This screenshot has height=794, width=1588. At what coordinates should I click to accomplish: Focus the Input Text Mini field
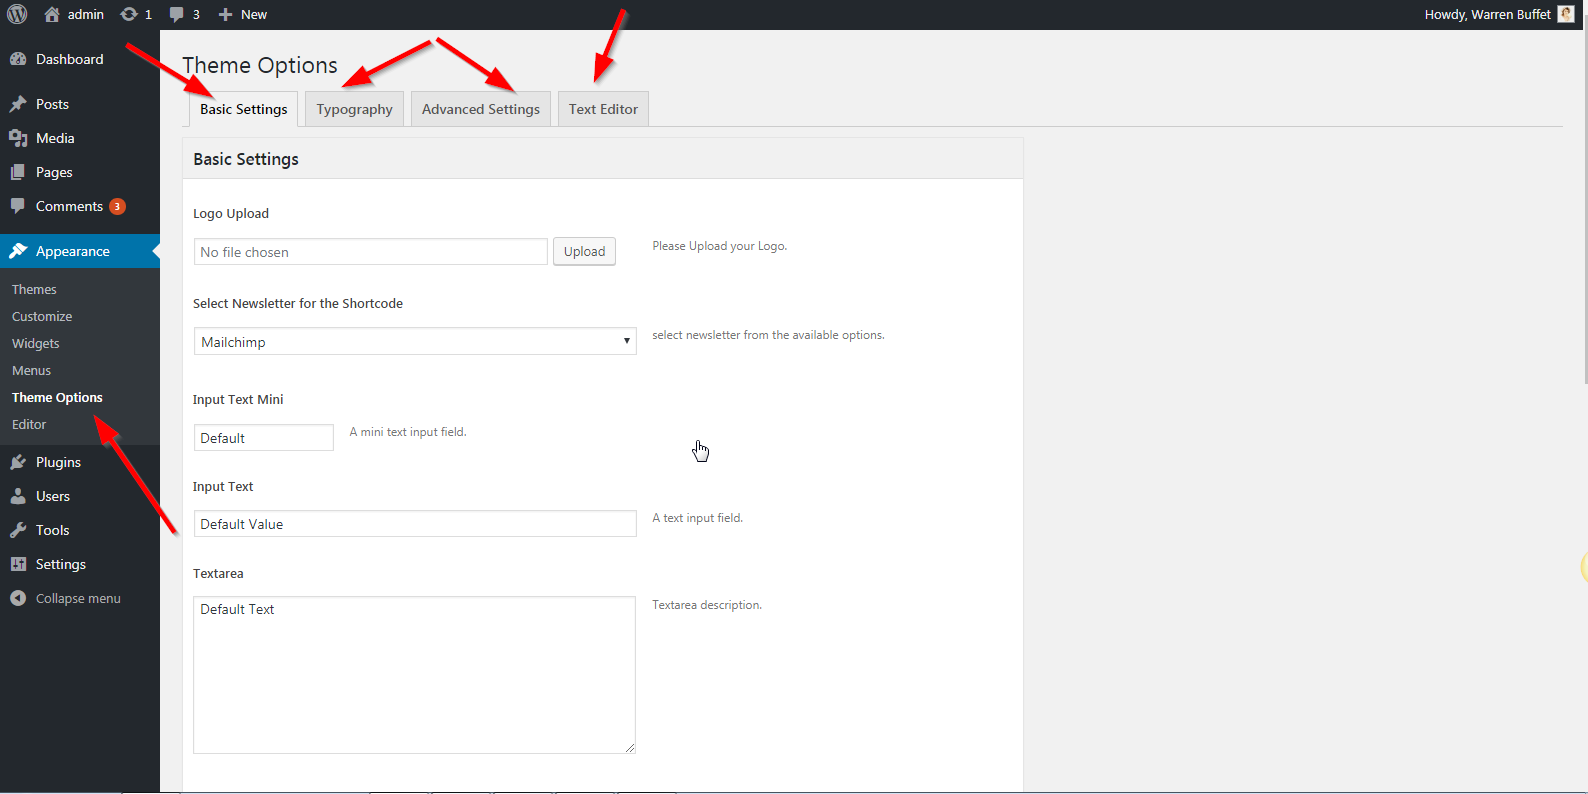tap(264, 437)
